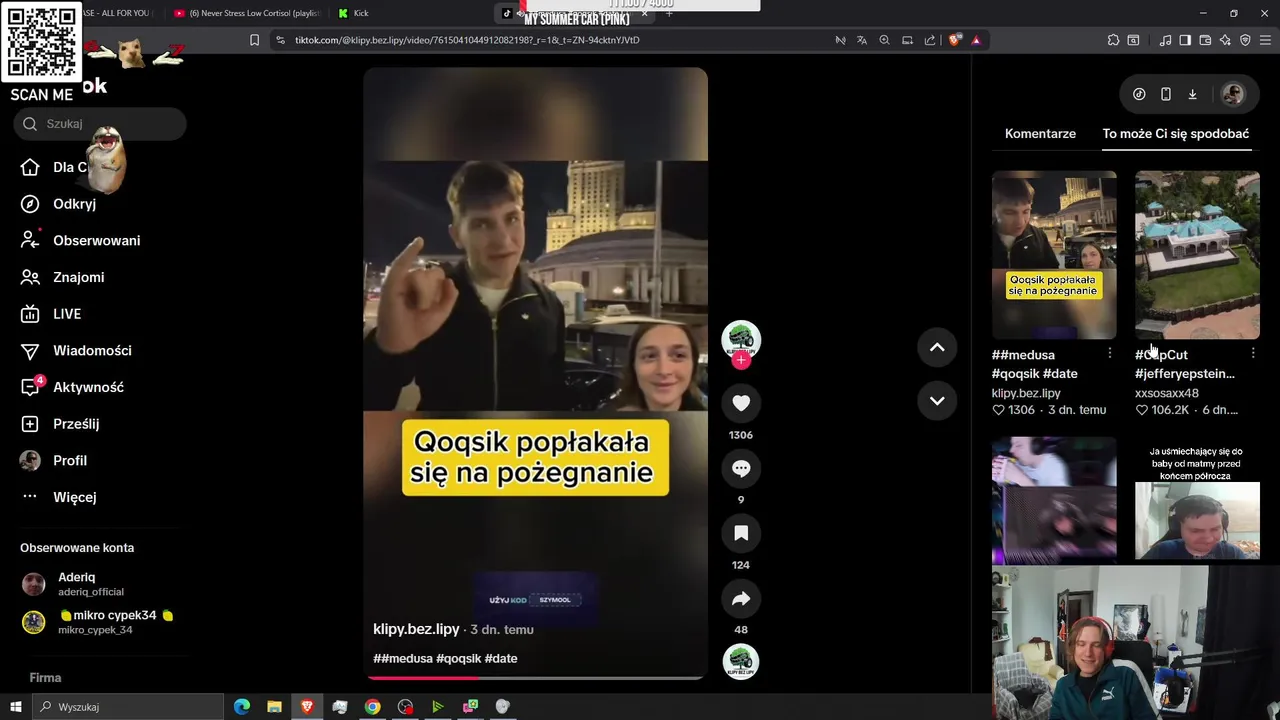
Task: Click the Brave Rewards triangle icon
Action: [976, 40]
